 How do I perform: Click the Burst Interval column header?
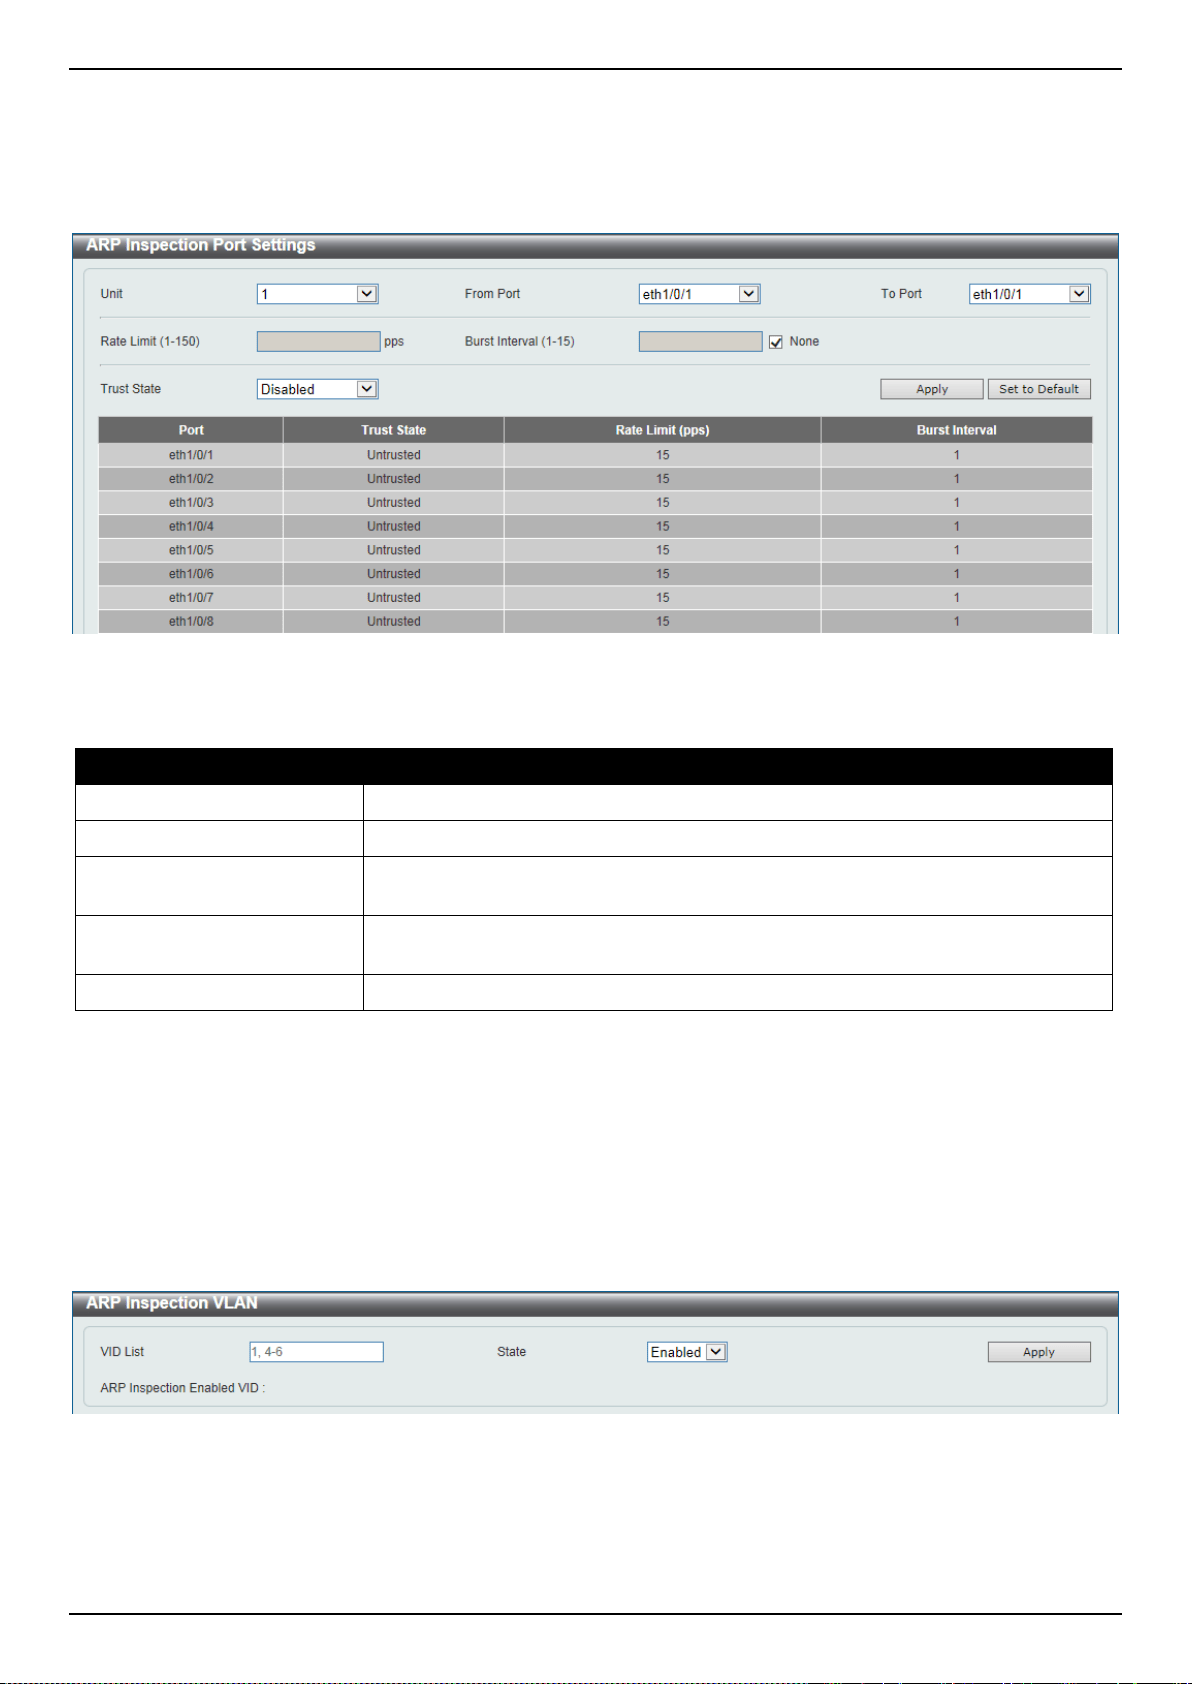(x=957, y=430)
